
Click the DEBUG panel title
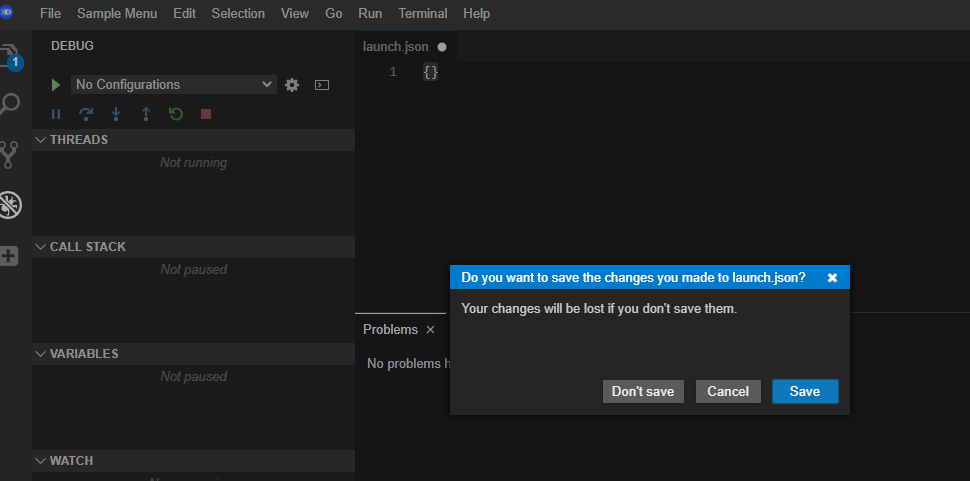tap(72, 46)
